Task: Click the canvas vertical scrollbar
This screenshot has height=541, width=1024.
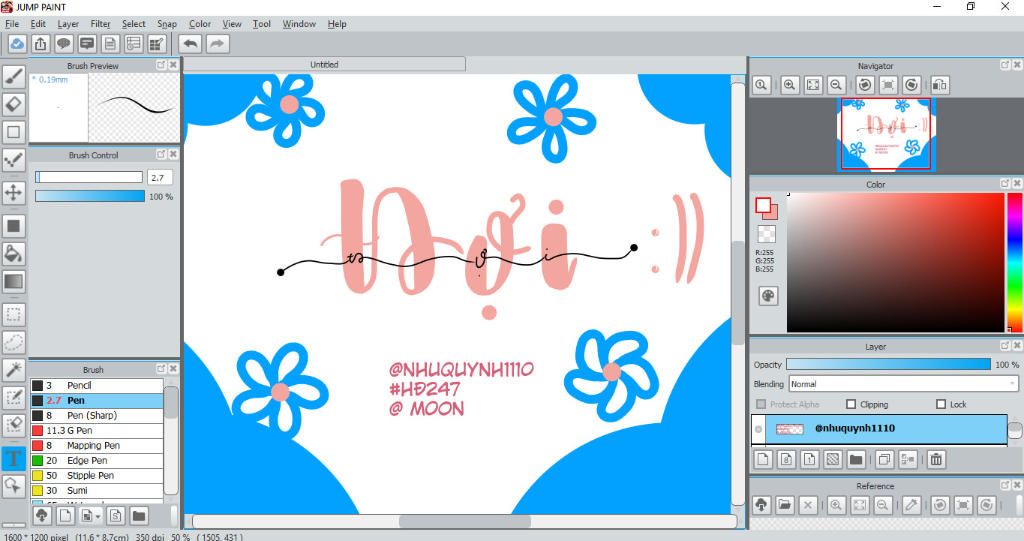Action: (x=737, y=291)
